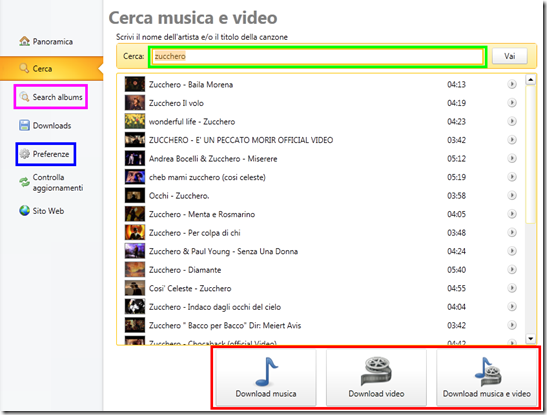This screenshot has height=415, width=547.
Task: Play preview of cheb mami zucchero
Action: point(512,177)
